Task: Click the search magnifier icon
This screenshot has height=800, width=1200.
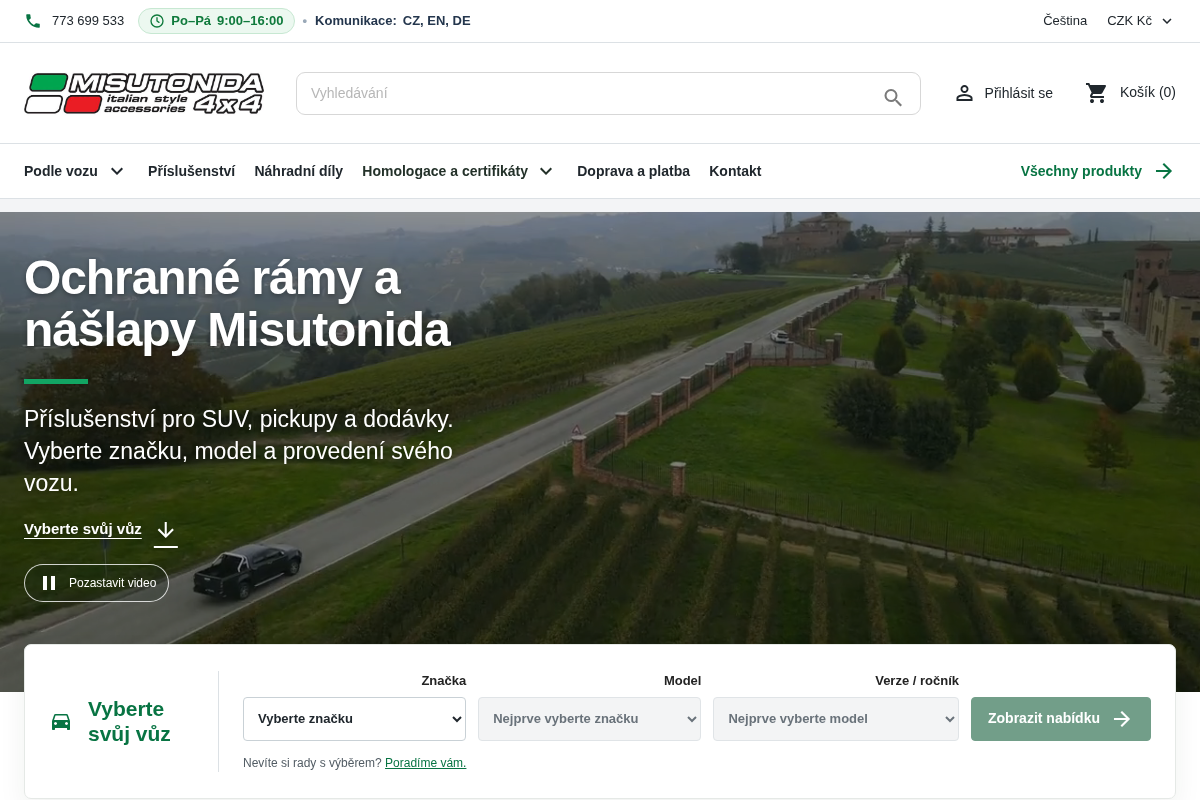Action: (x=893, y=97)
